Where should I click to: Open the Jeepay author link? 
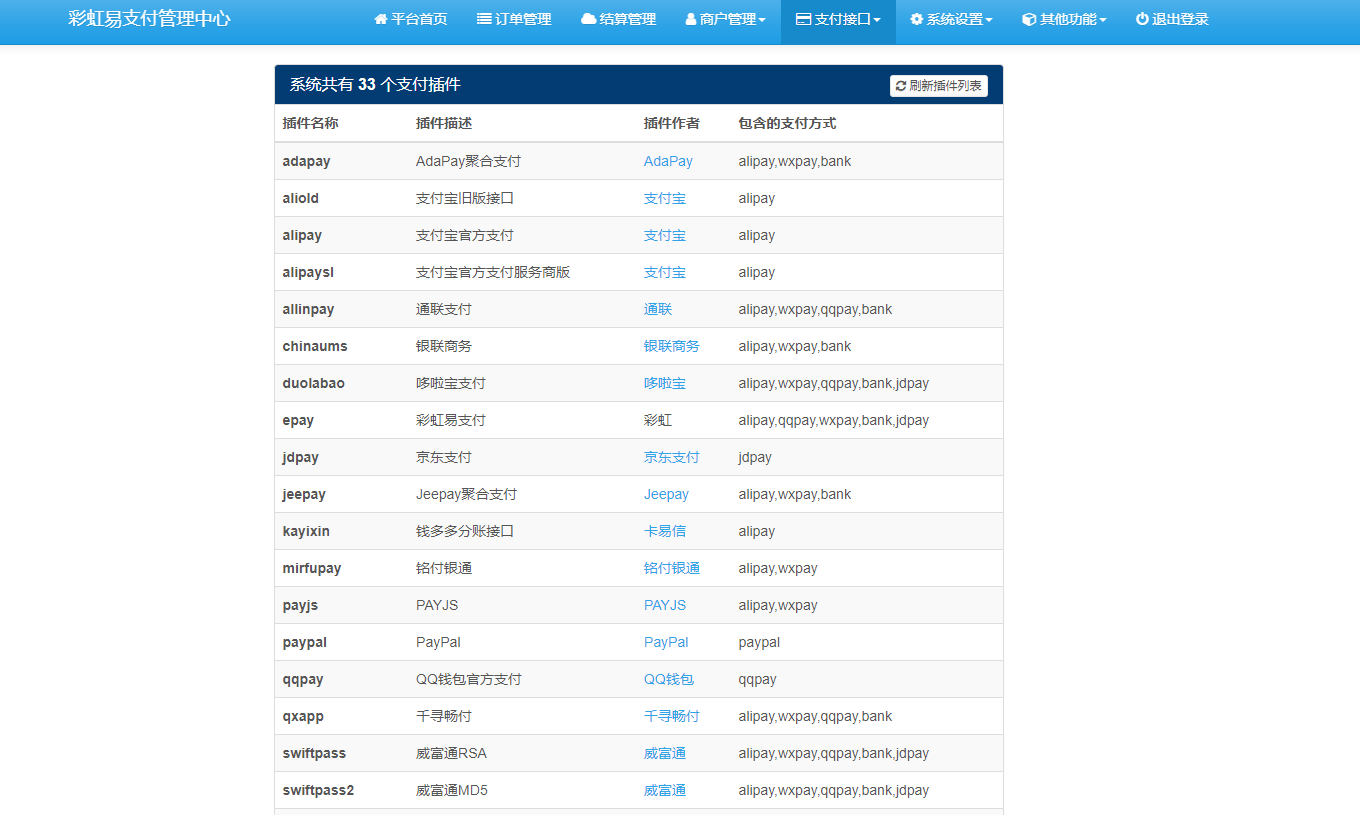666,494
